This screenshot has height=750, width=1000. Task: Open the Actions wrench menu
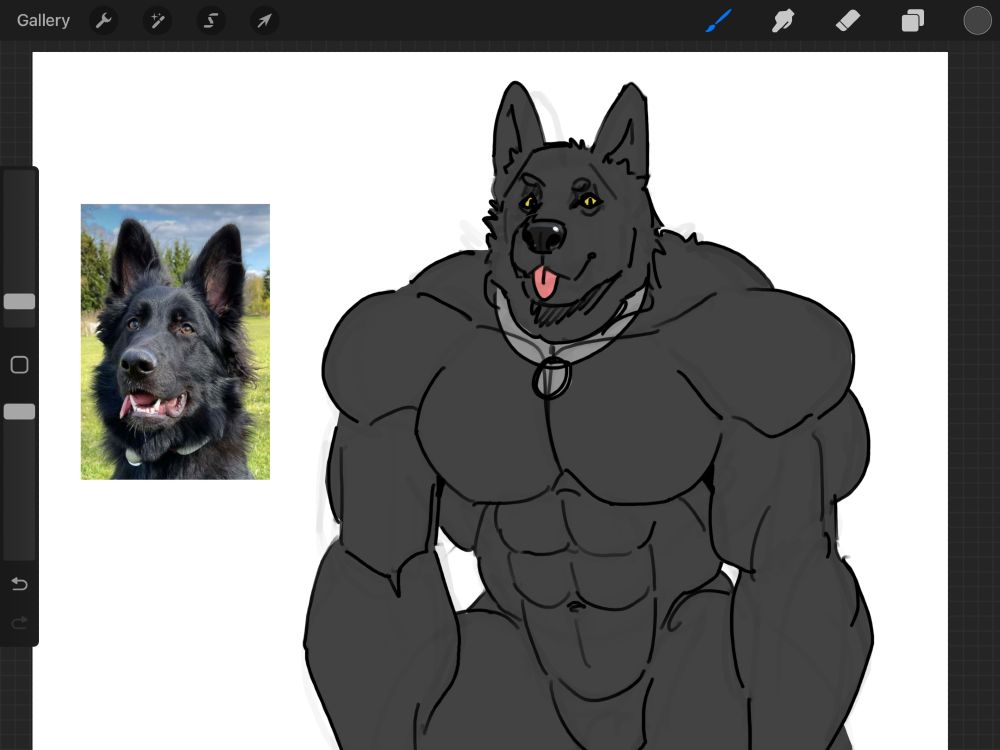tap(103, 21)
